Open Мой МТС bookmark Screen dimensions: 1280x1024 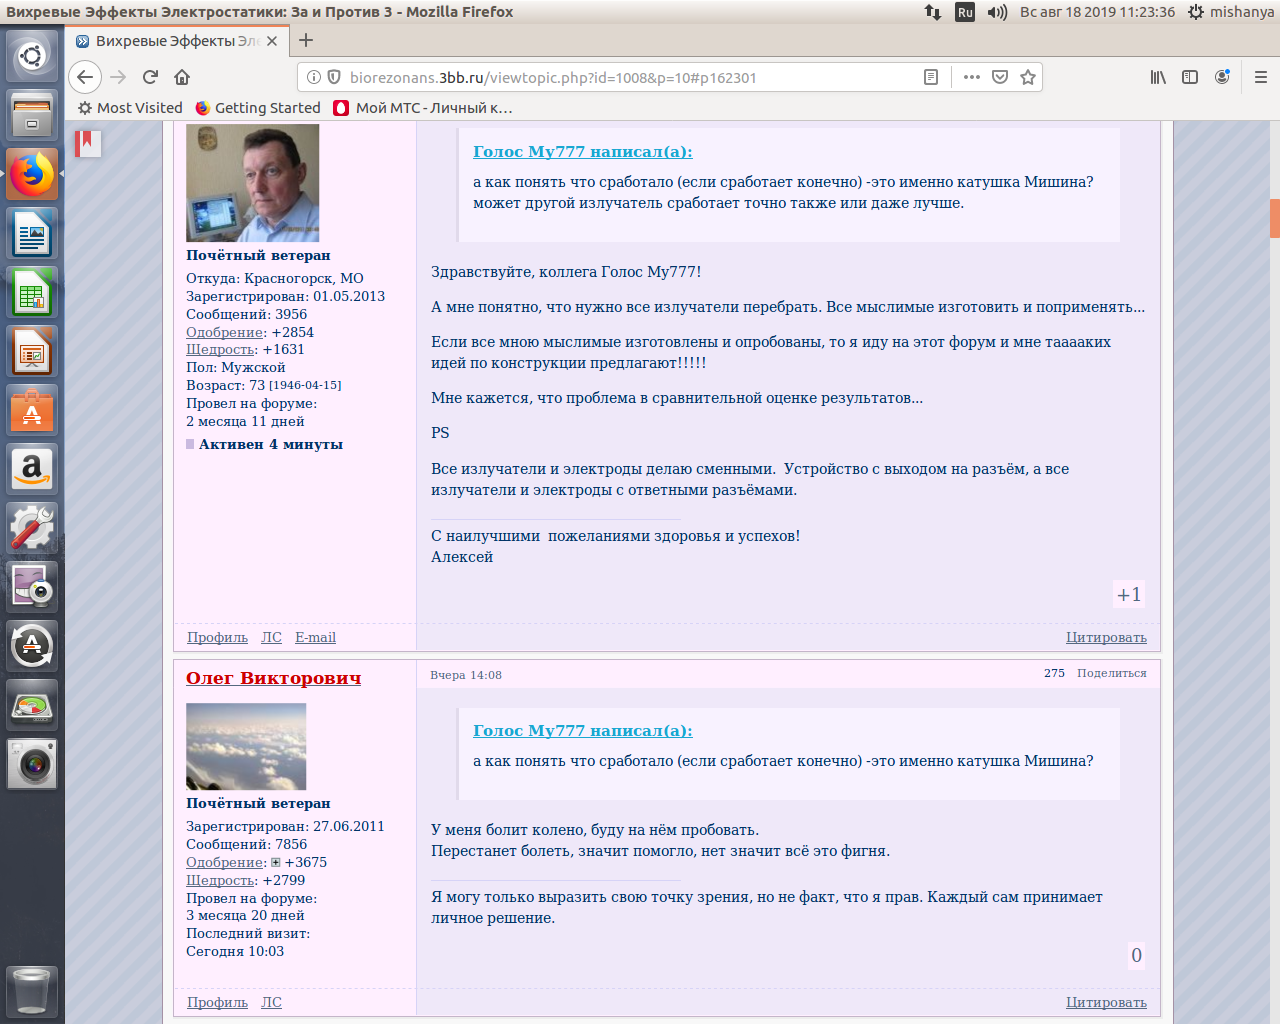423,108
